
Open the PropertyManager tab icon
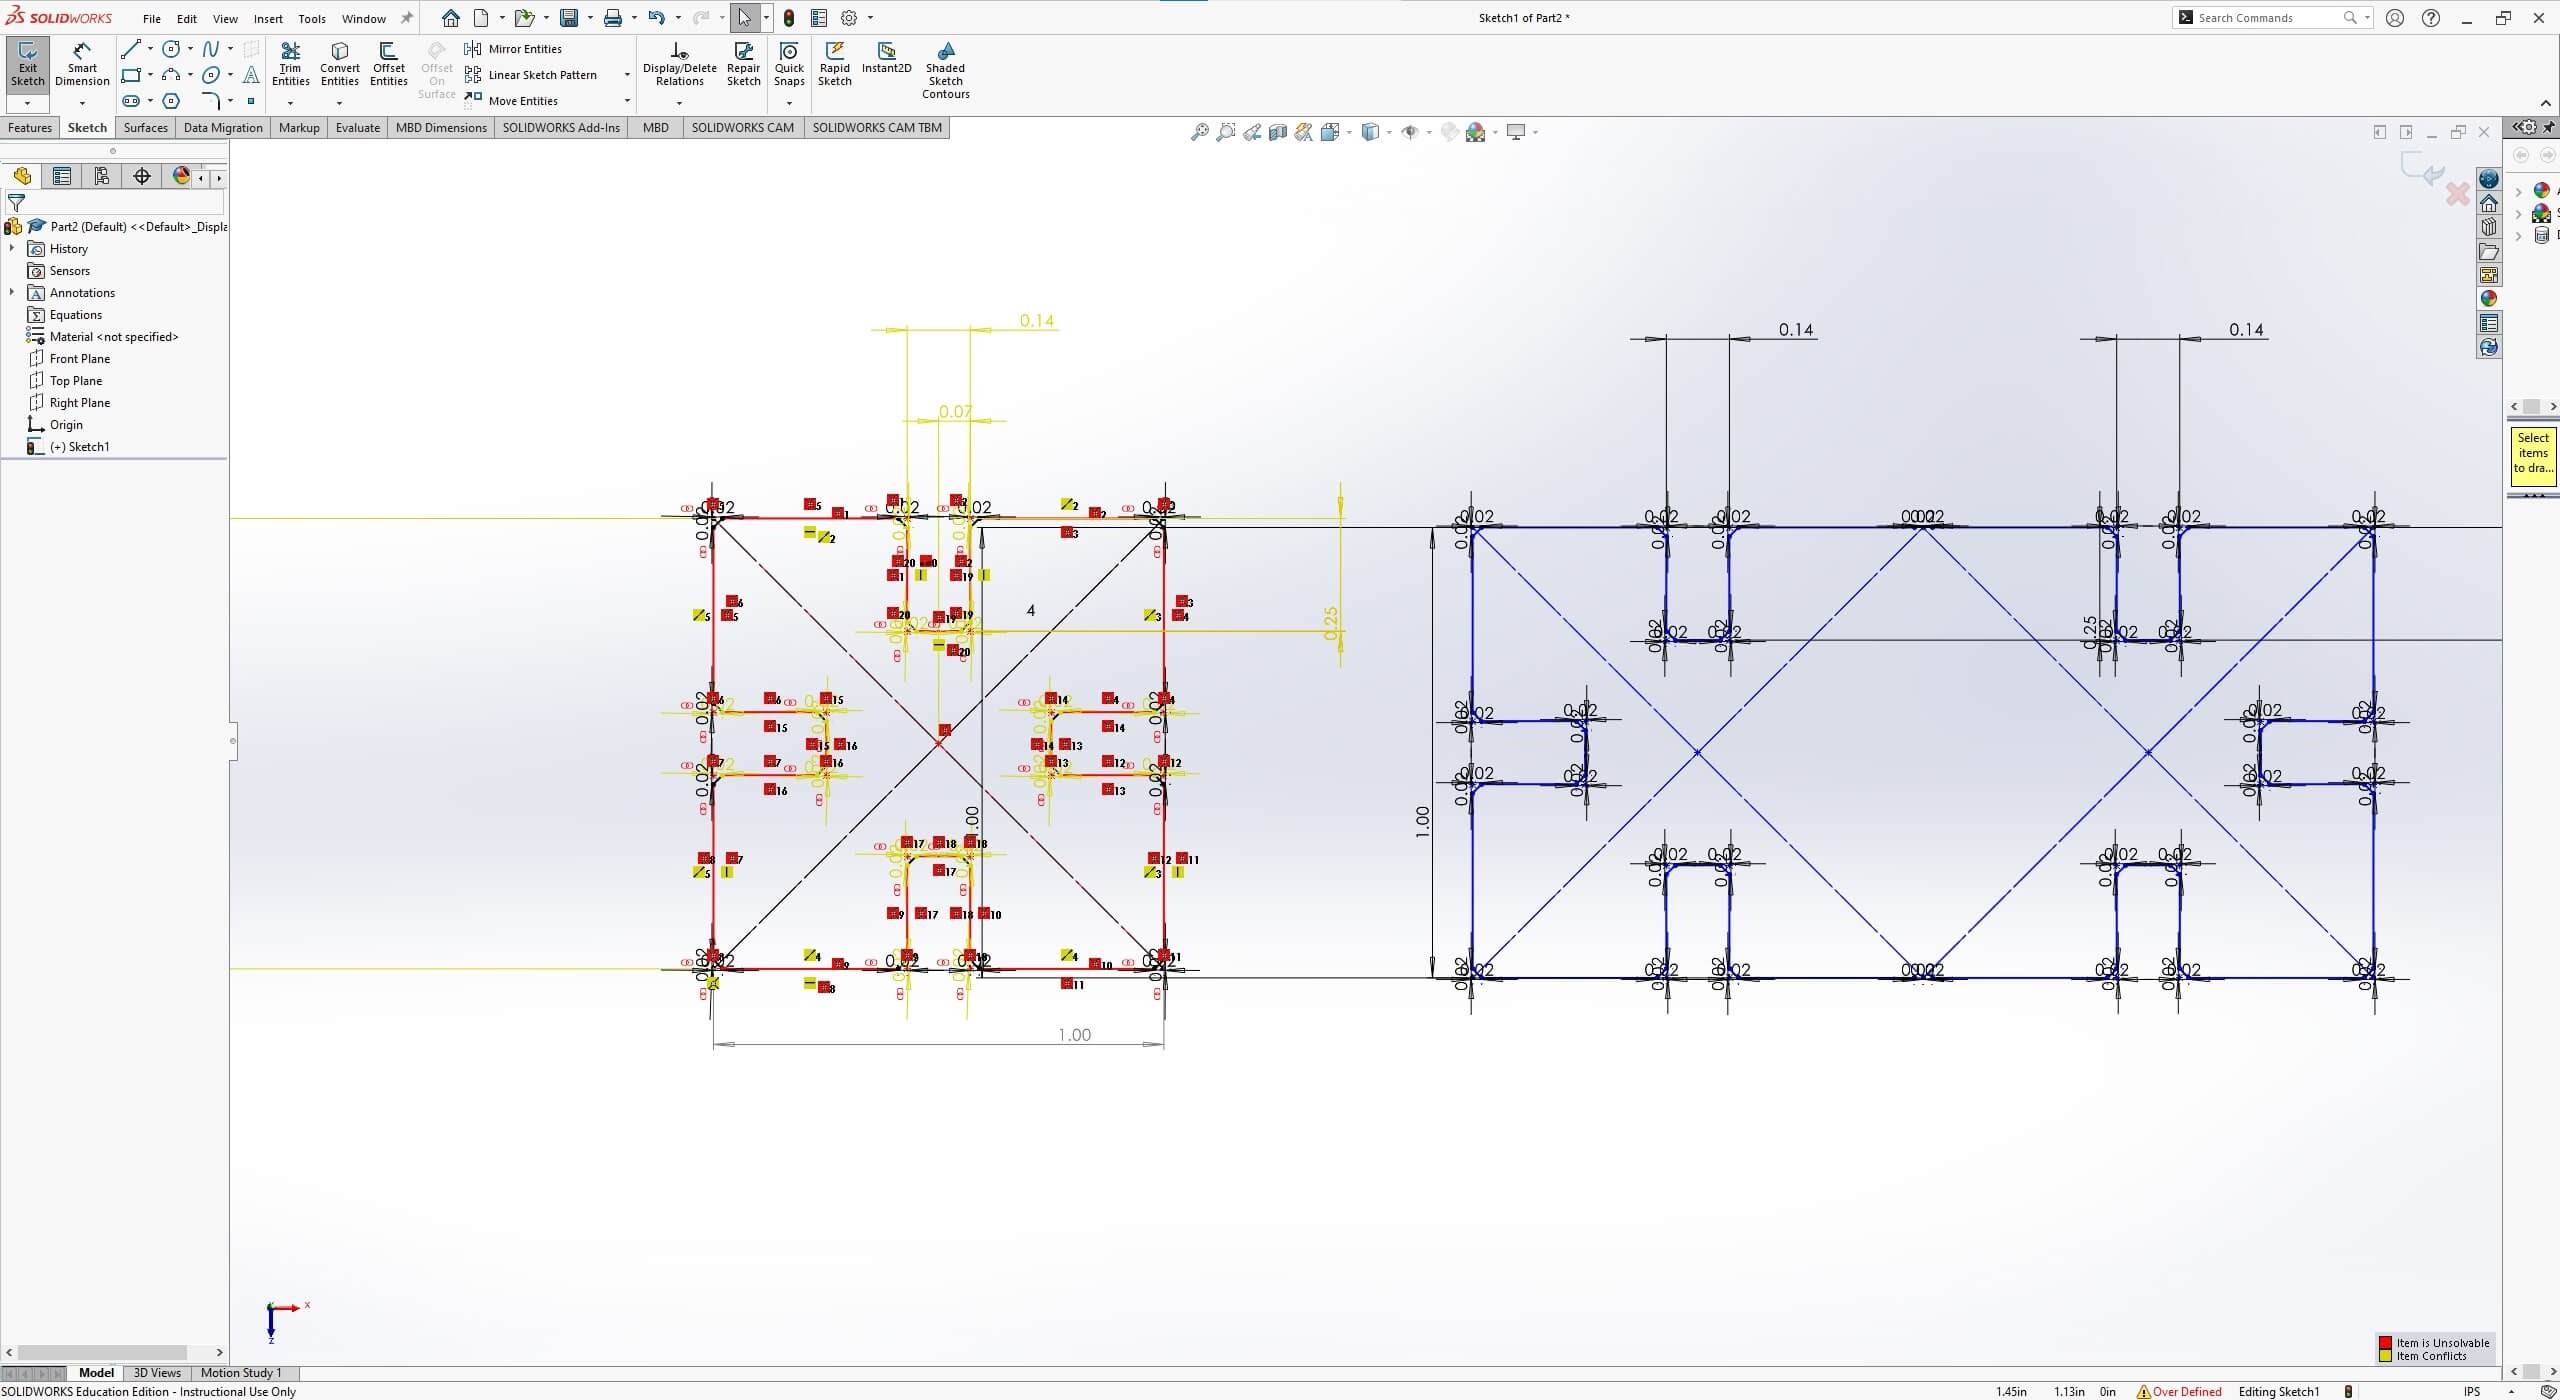coord(61,176)
